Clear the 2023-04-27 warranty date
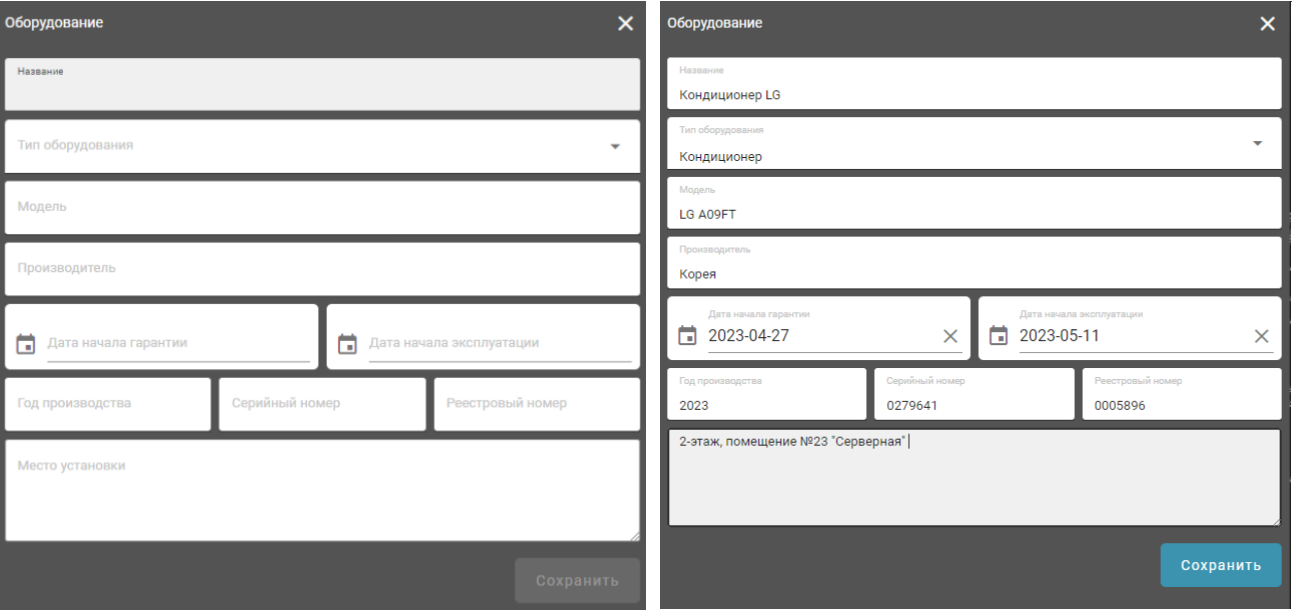1292x610 pixels. click(x=950, y=336)
